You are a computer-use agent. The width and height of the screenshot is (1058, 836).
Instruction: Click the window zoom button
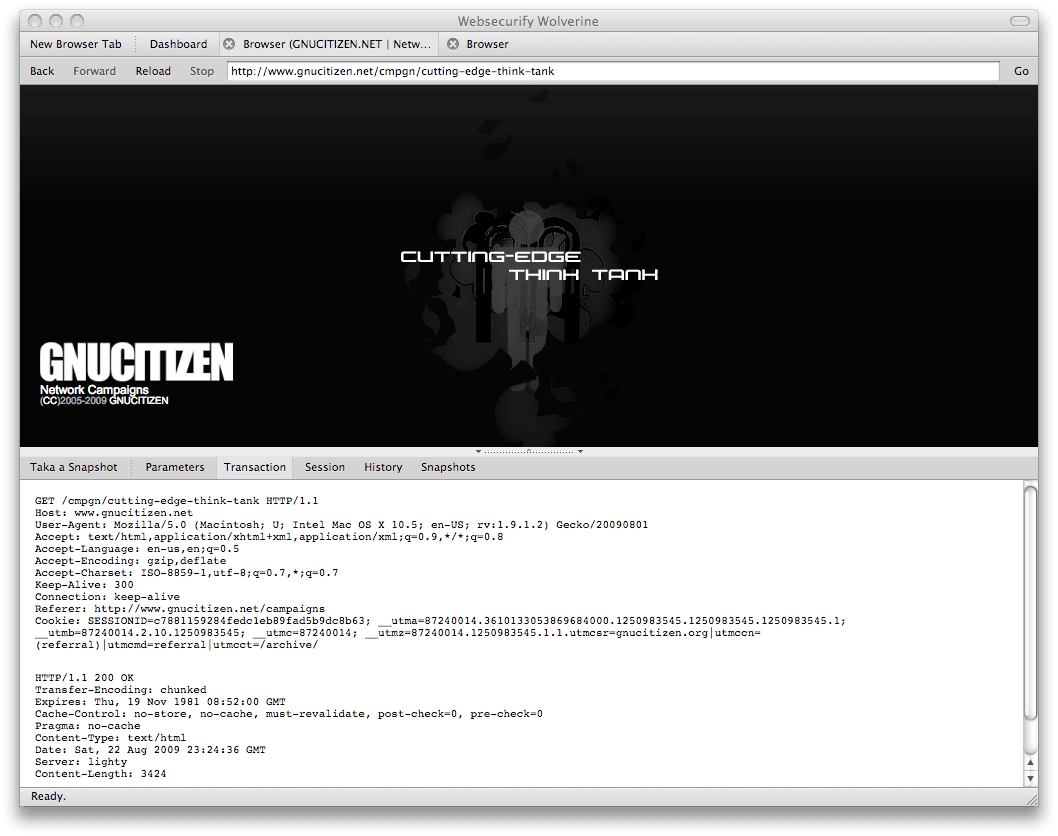click(77, 21)
